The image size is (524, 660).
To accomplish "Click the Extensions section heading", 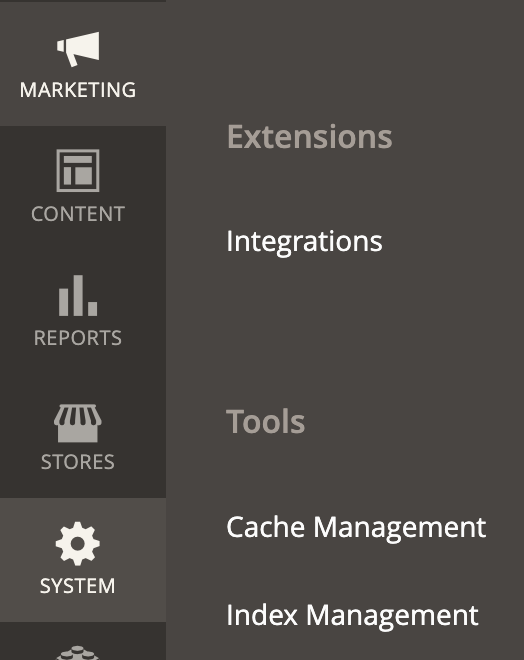I will (x=309, y=137).
